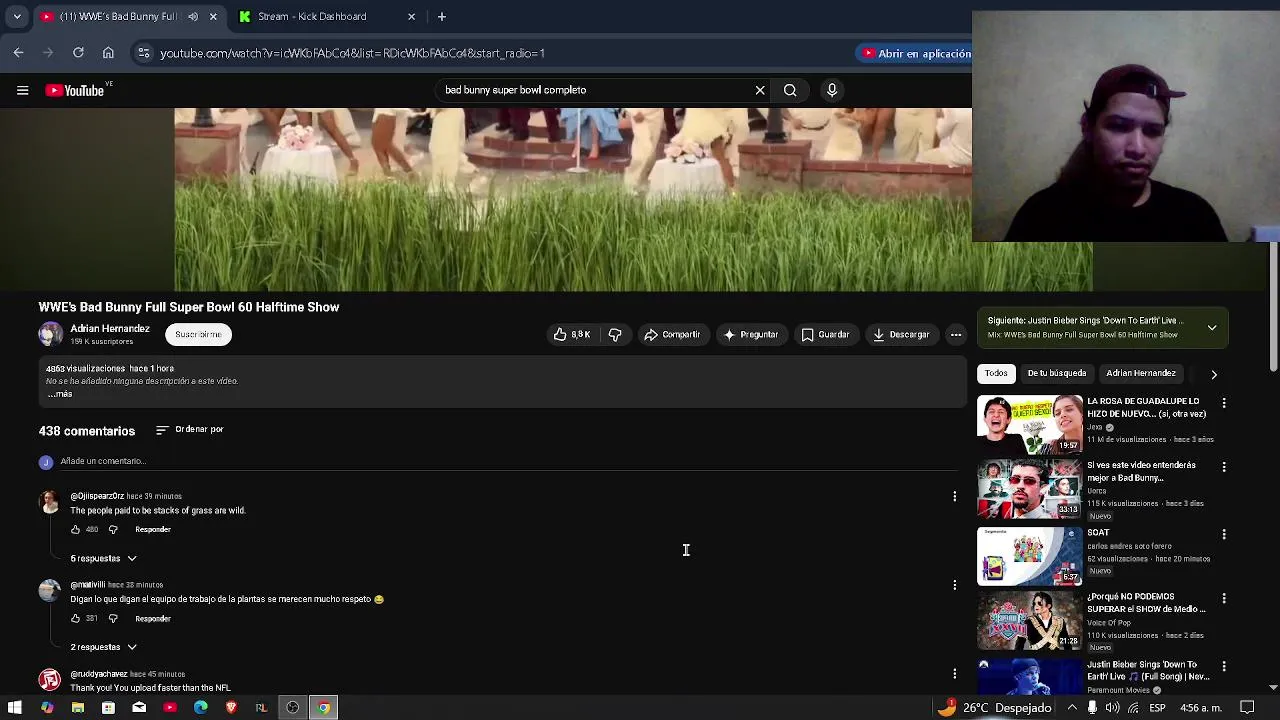Open options for the SOAT video
1280x720 pixels.
1224,535
